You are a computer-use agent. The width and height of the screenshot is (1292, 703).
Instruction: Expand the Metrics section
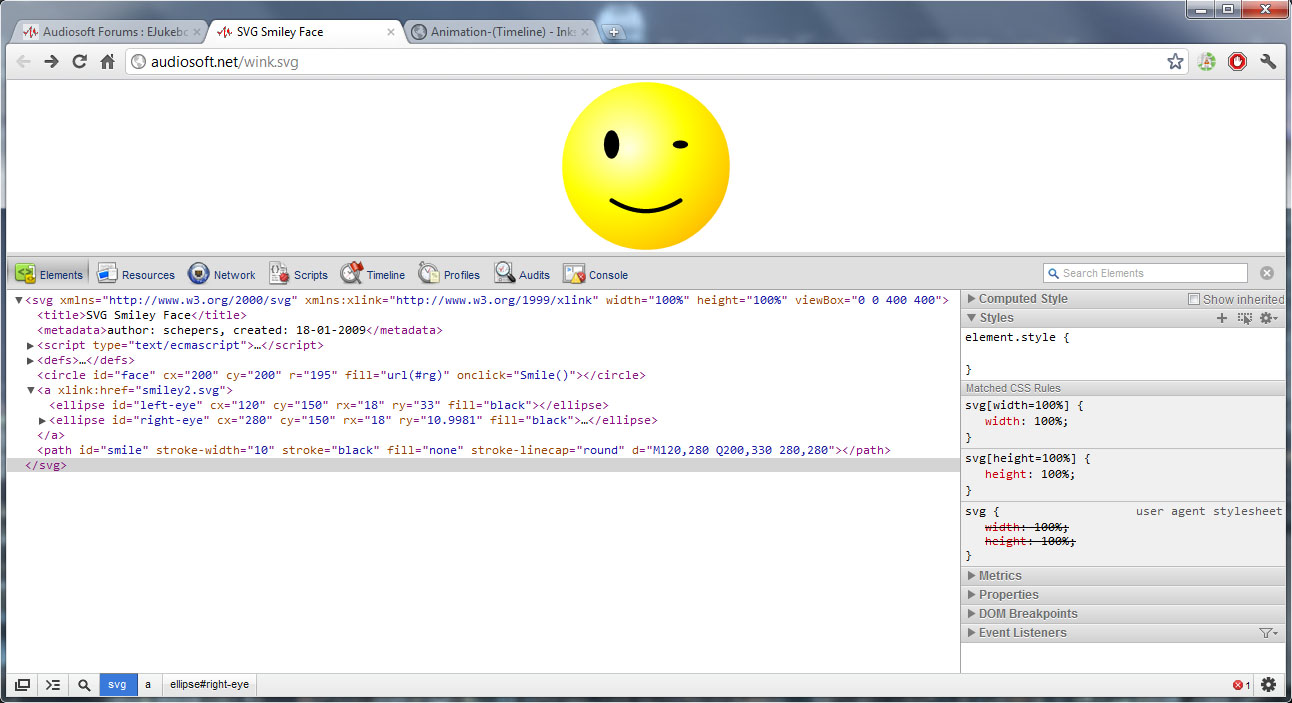[x=999, y=576]
